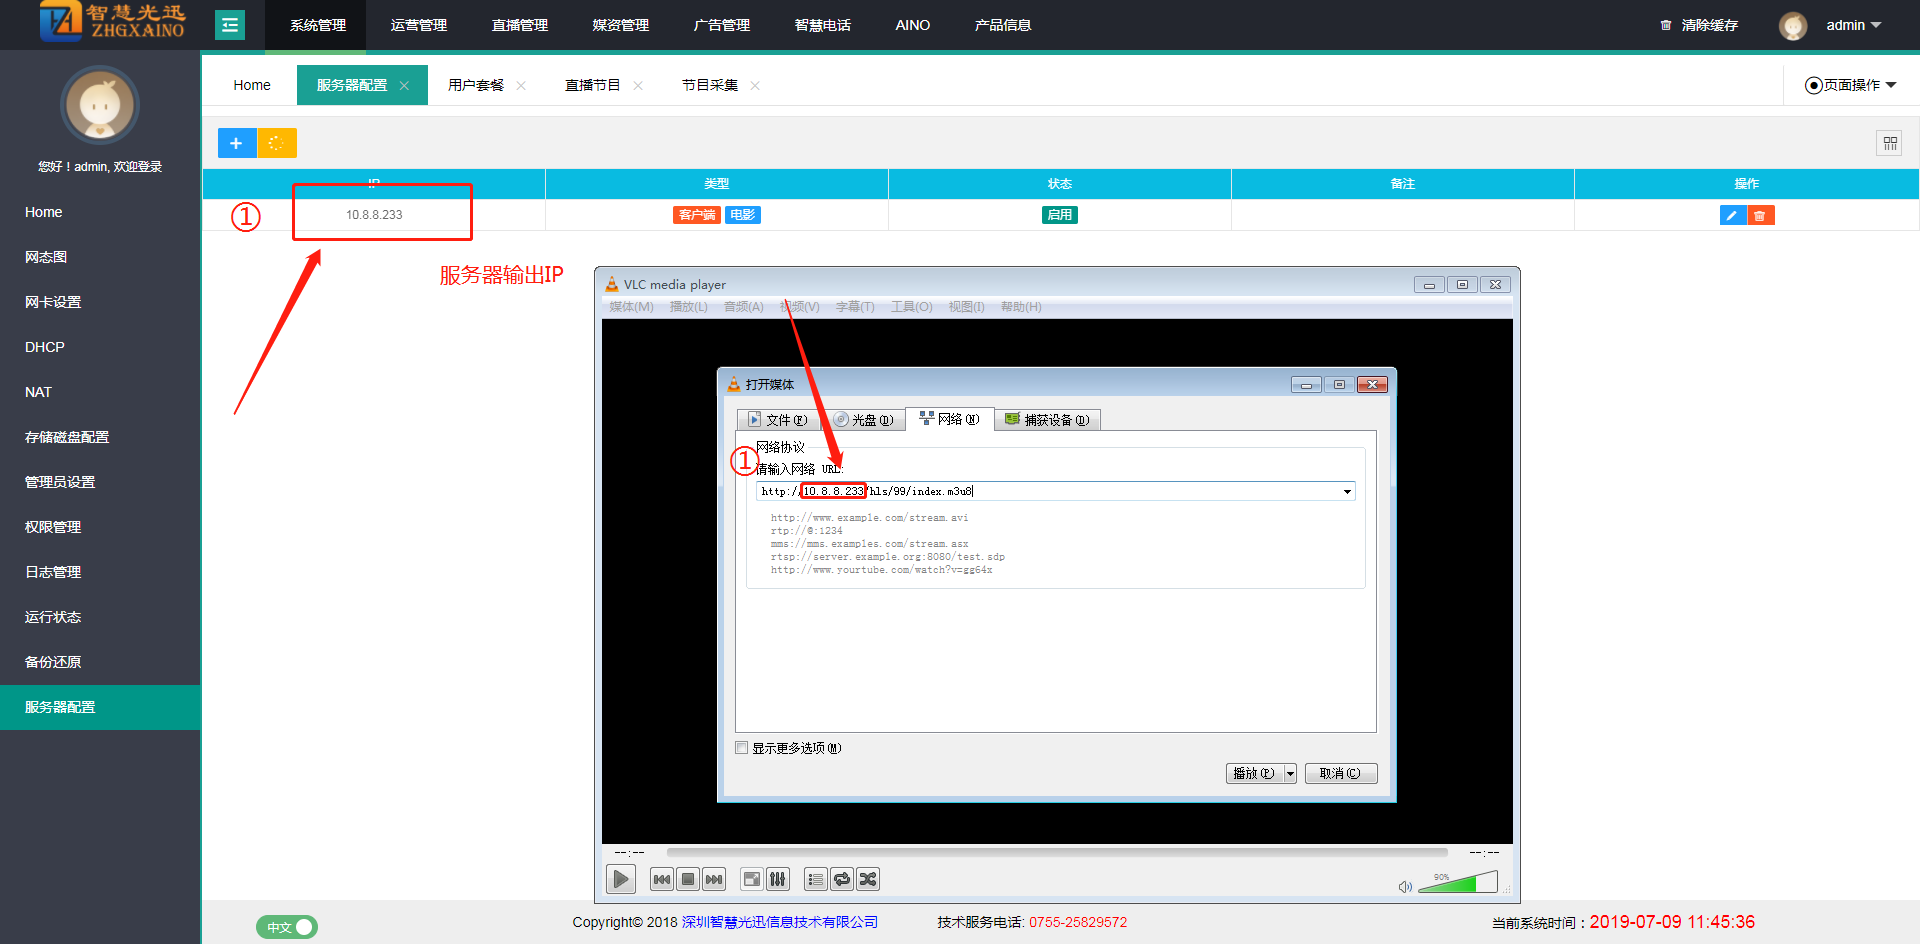The width and height of the screenshot is (1920, 944).
Task: Open the 运营管理 top menu
Action: coord(418,25)
